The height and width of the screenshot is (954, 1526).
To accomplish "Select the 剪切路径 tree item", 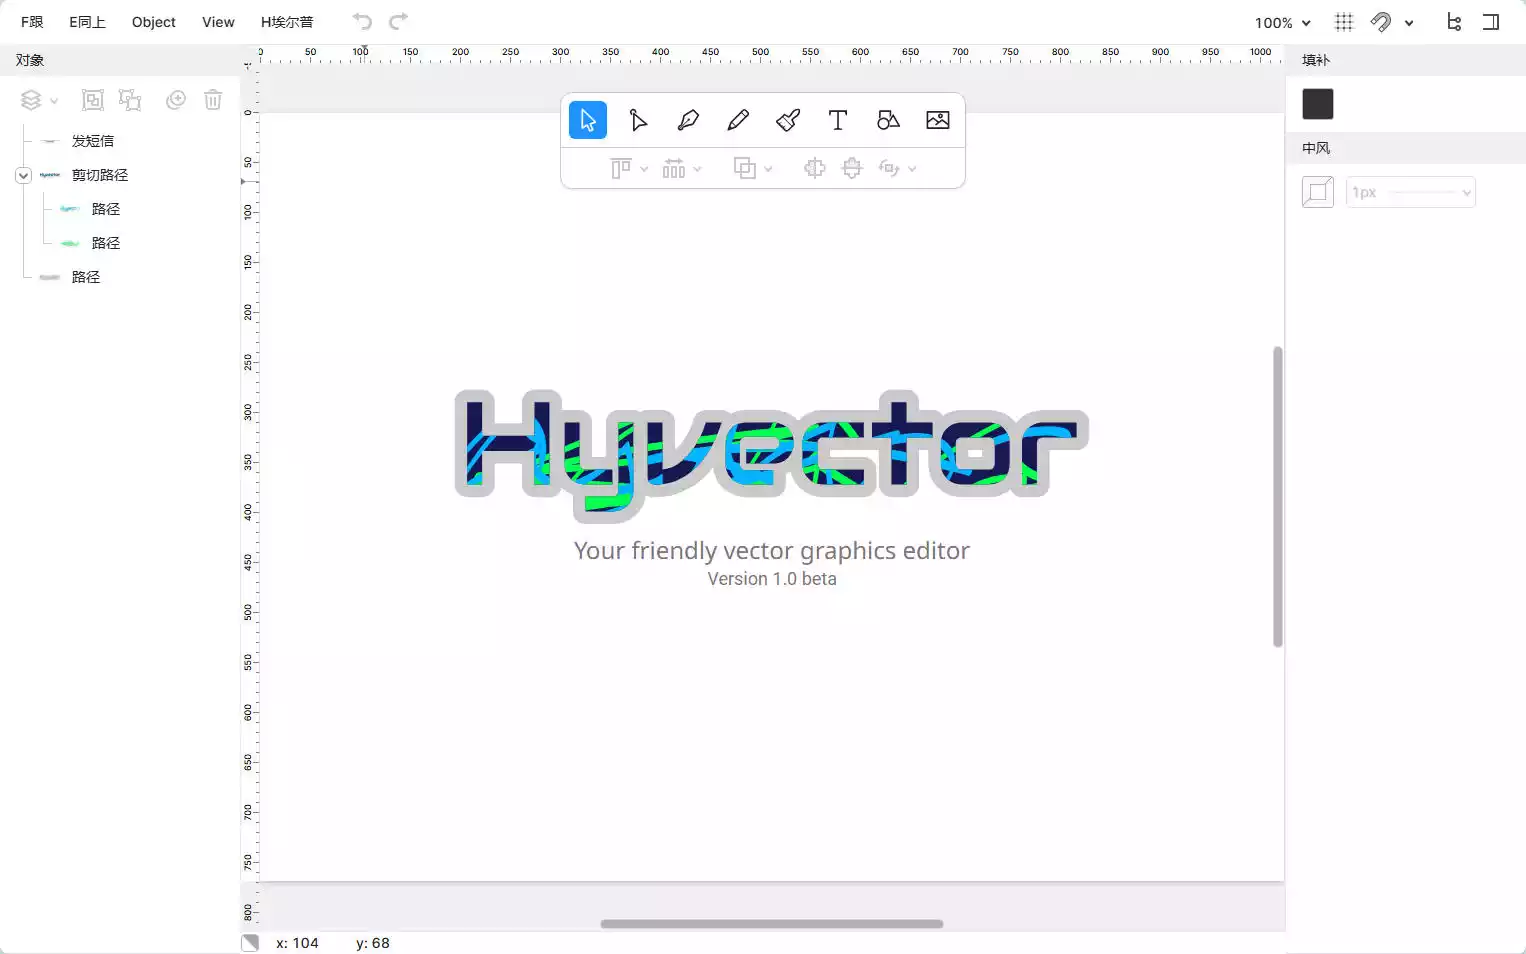I will pos(100,175).
